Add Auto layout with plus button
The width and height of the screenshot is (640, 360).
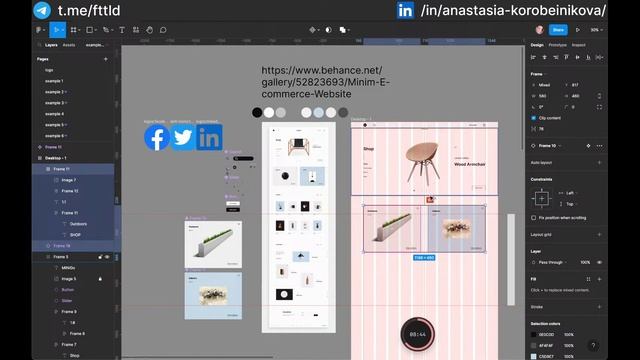pyautogui.click(x=599, y=162)
